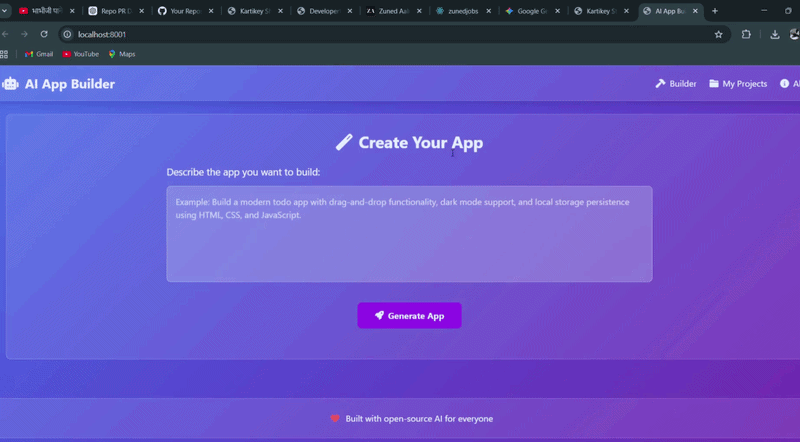Open the browser extensions puzzle icon

click(x=746, y=34)
